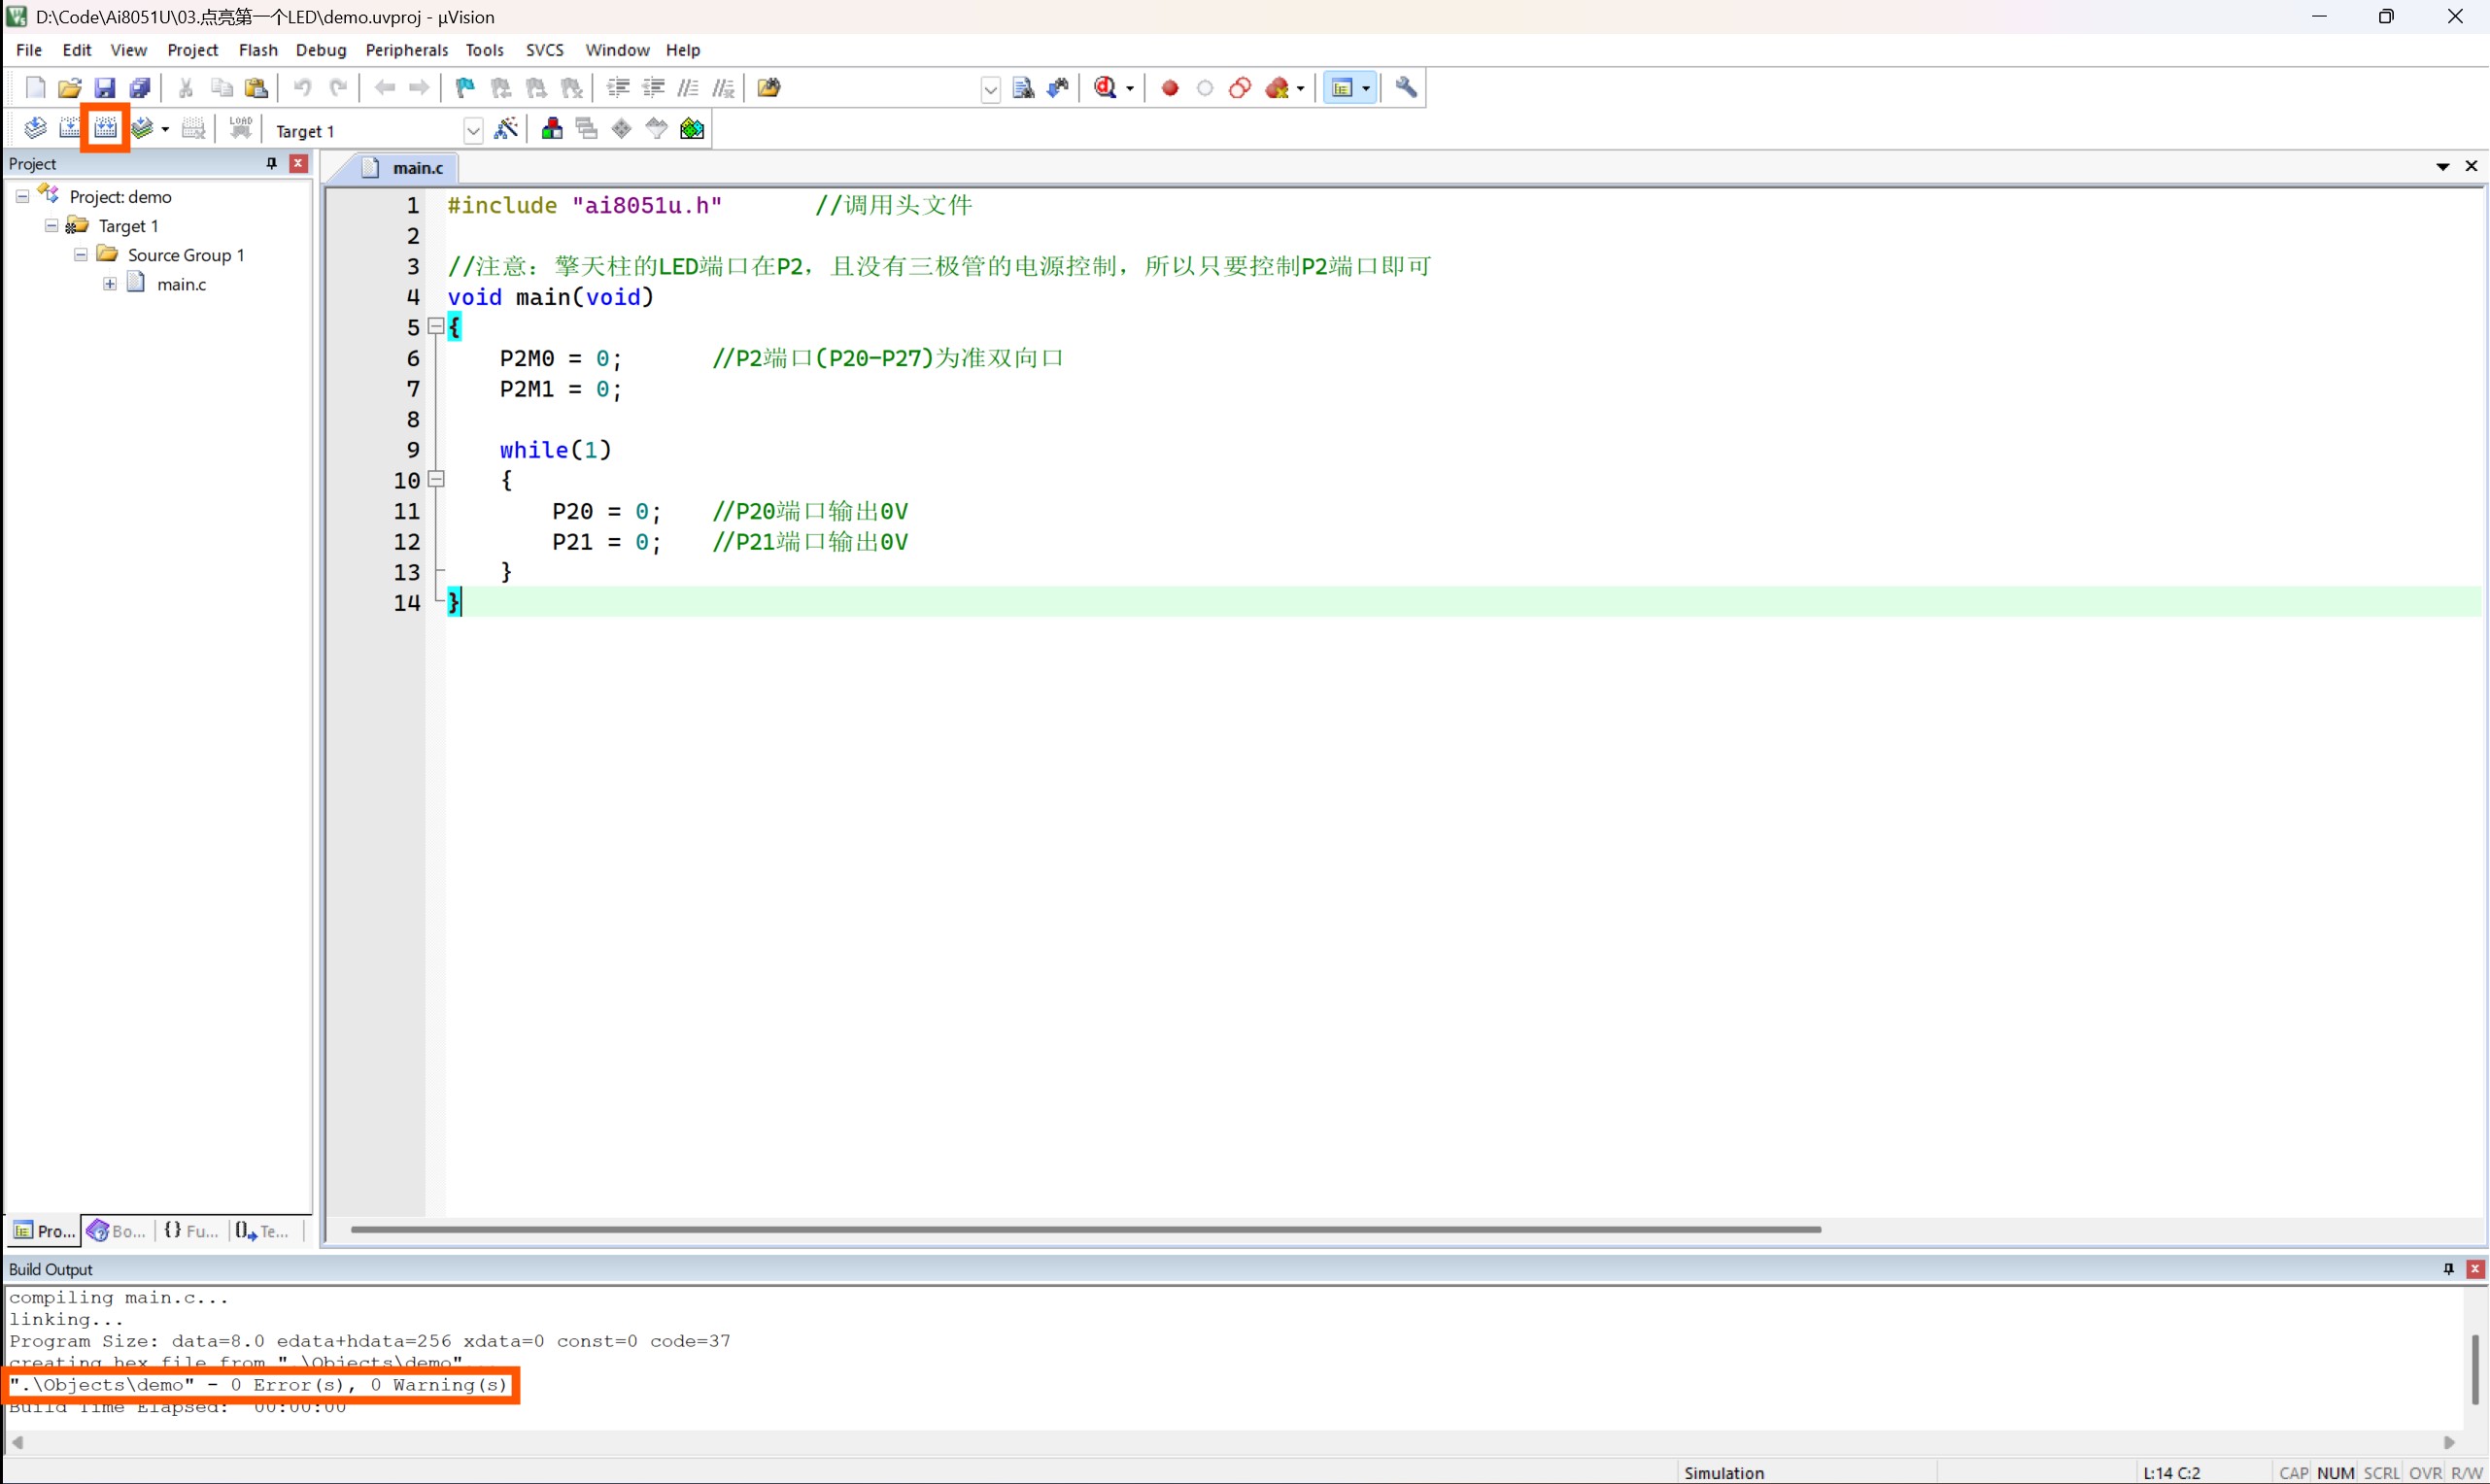Click the editor horizontal scrollbar

click(x=1086, y=1229)
